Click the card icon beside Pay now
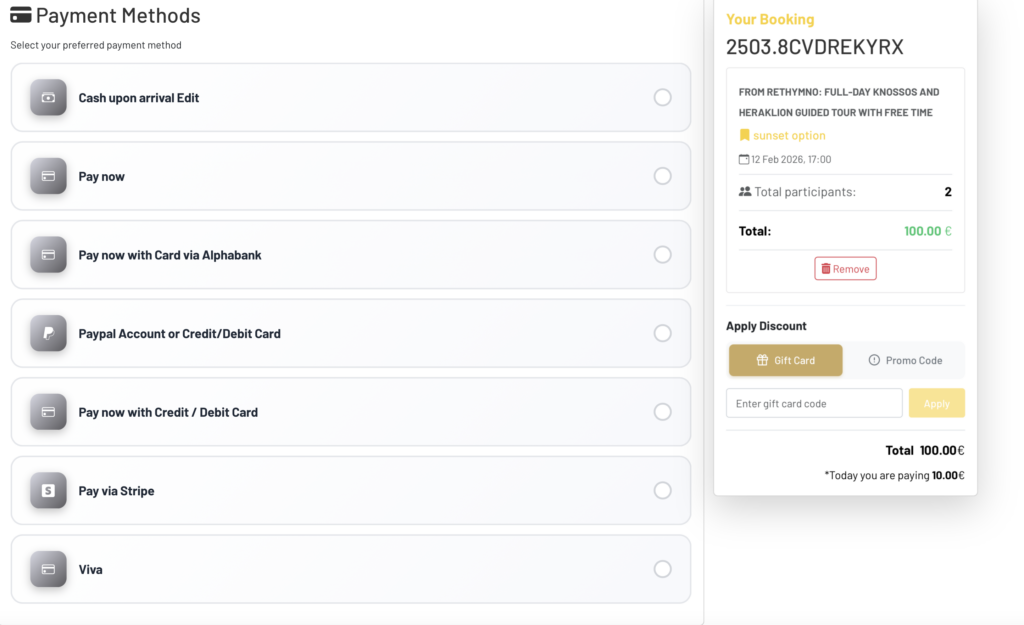Viewport: 1024px width, 625px height. coord(48,176)
